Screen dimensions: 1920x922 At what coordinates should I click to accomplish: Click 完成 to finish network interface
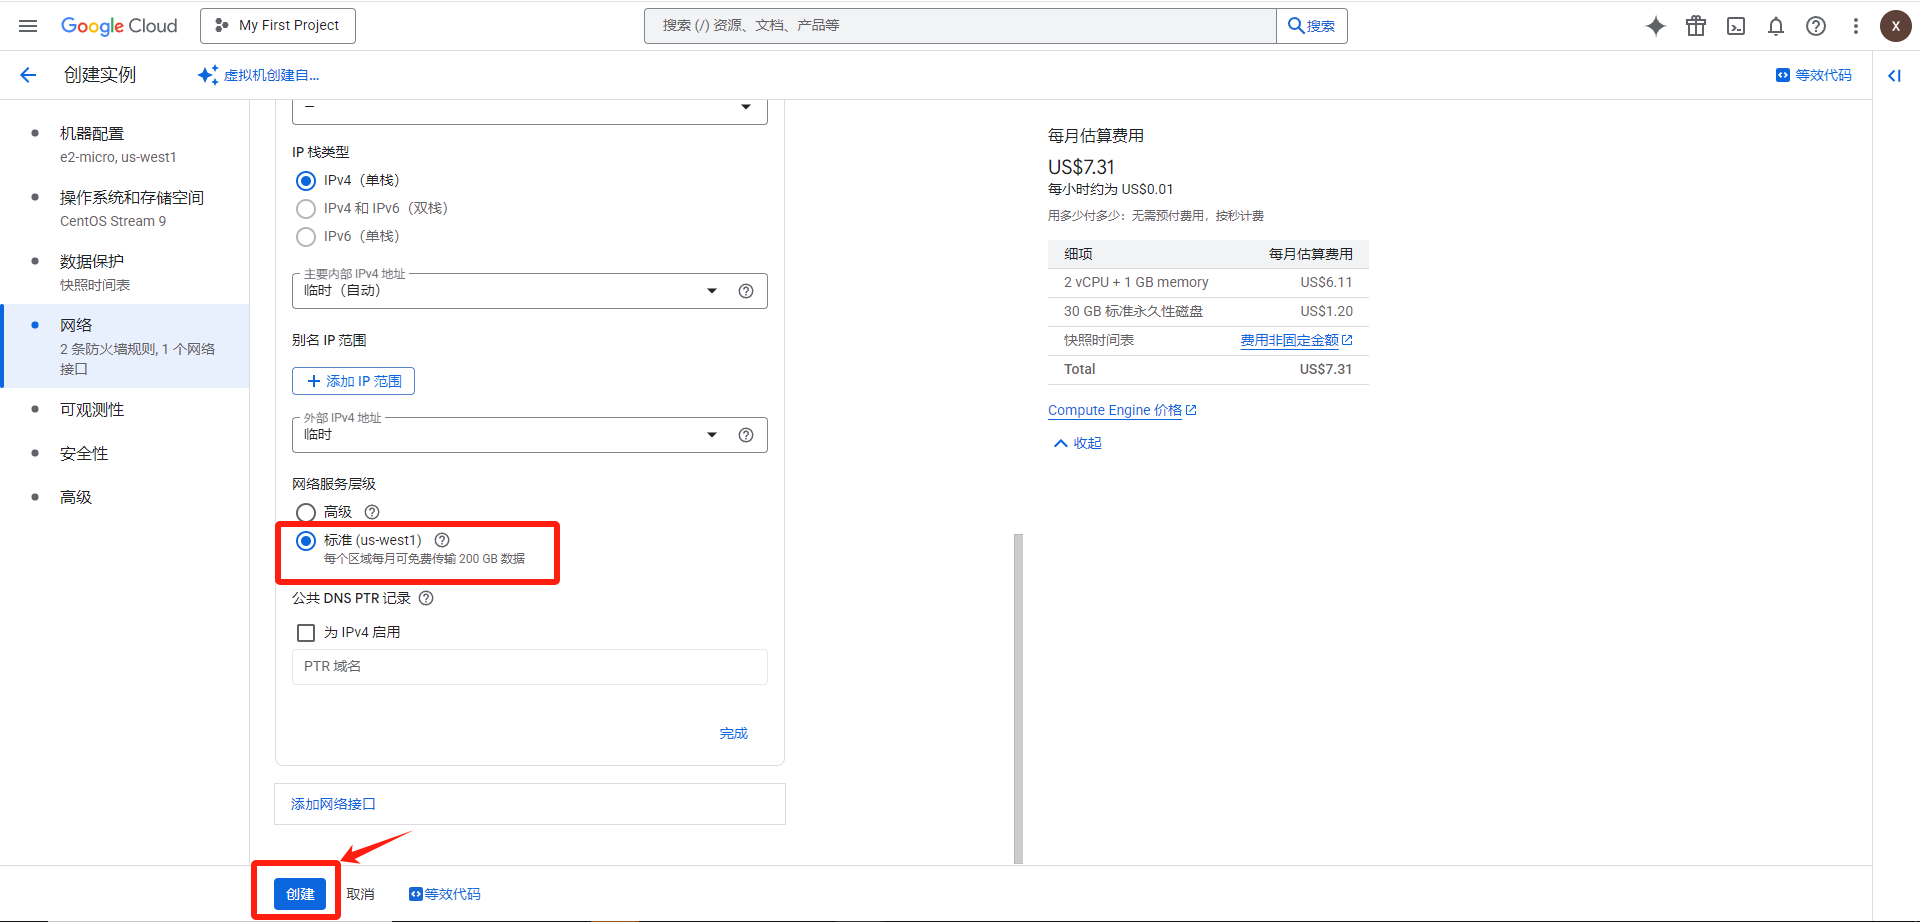(734, 733)
